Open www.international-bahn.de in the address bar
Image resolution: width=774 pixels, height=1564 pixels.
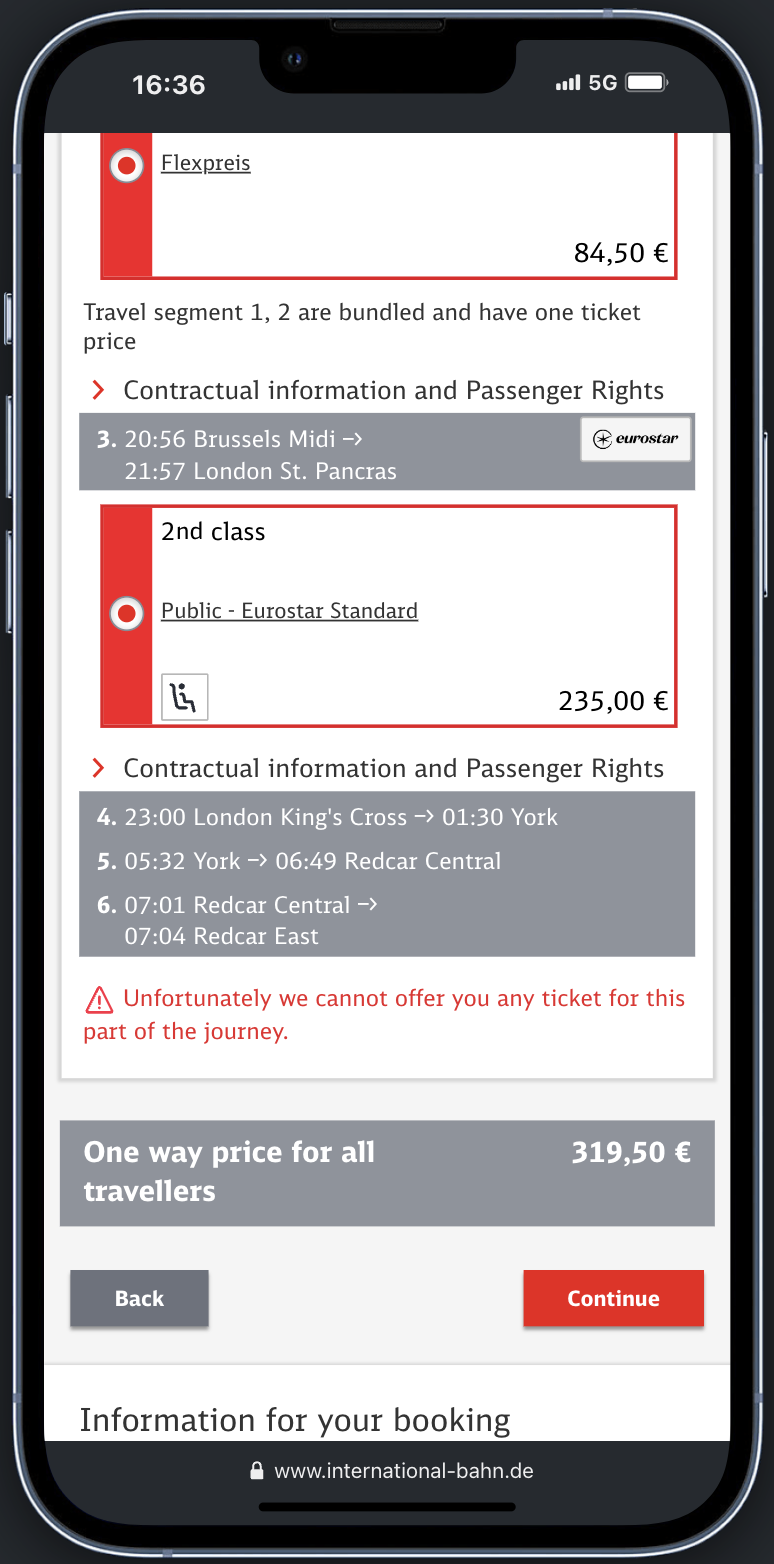[410, 1470]
